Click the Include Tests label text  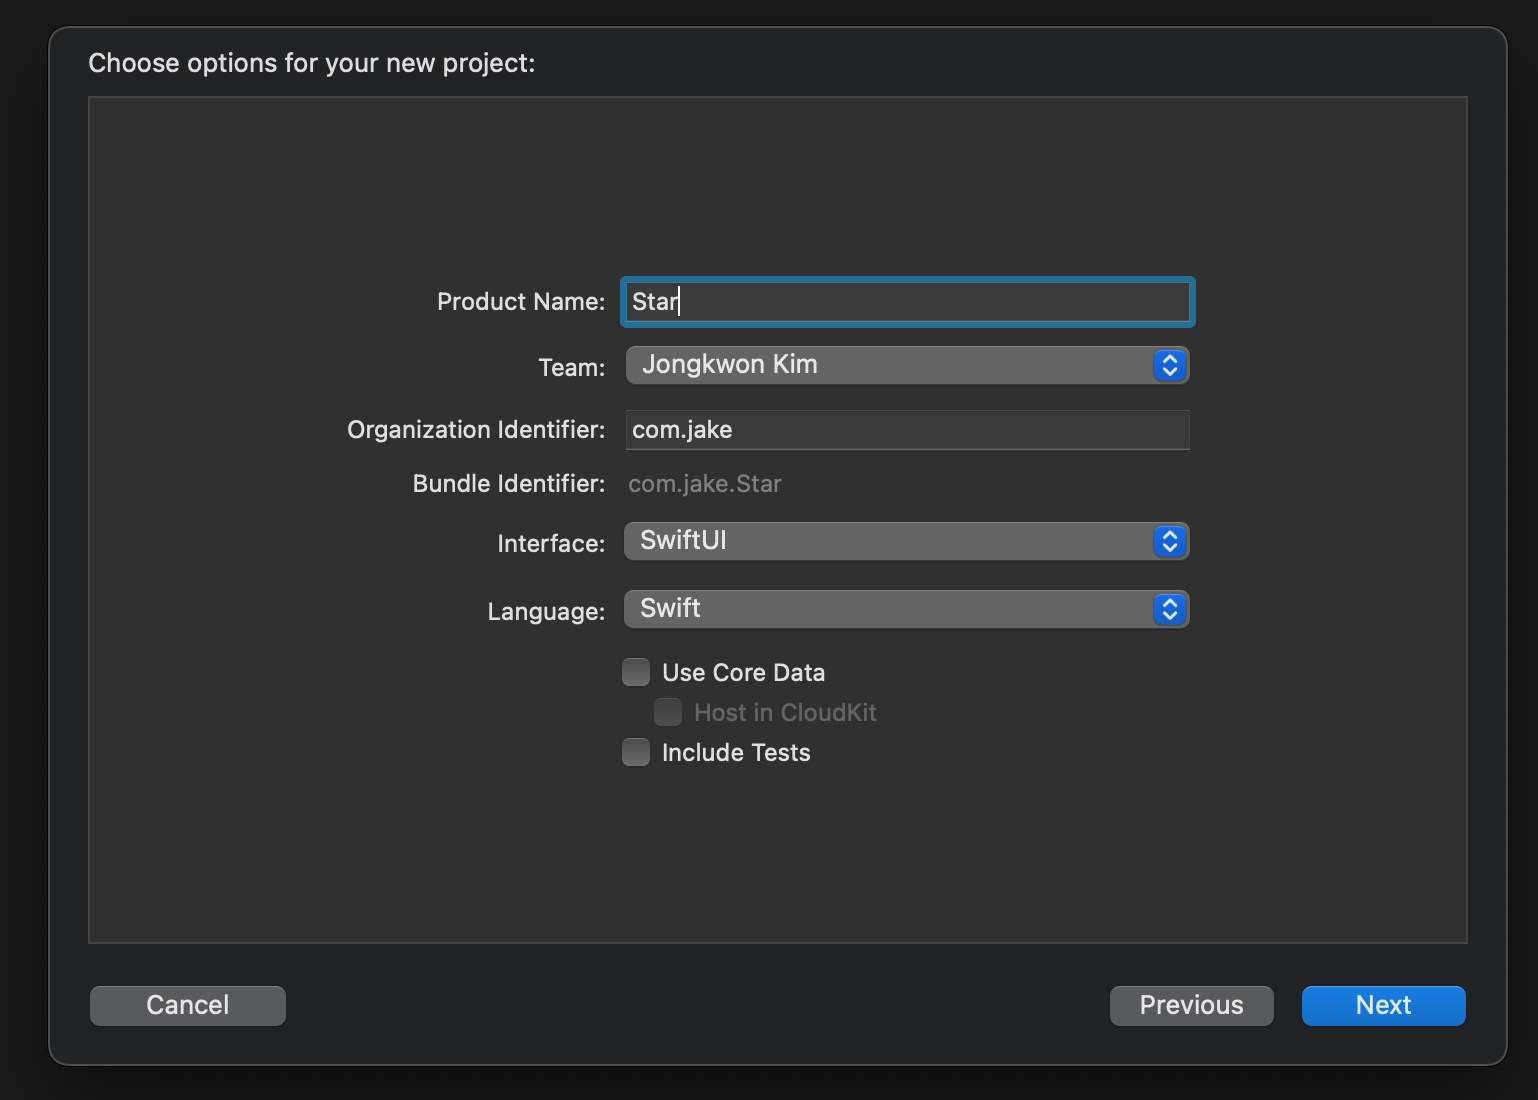(x=736, y=753)
